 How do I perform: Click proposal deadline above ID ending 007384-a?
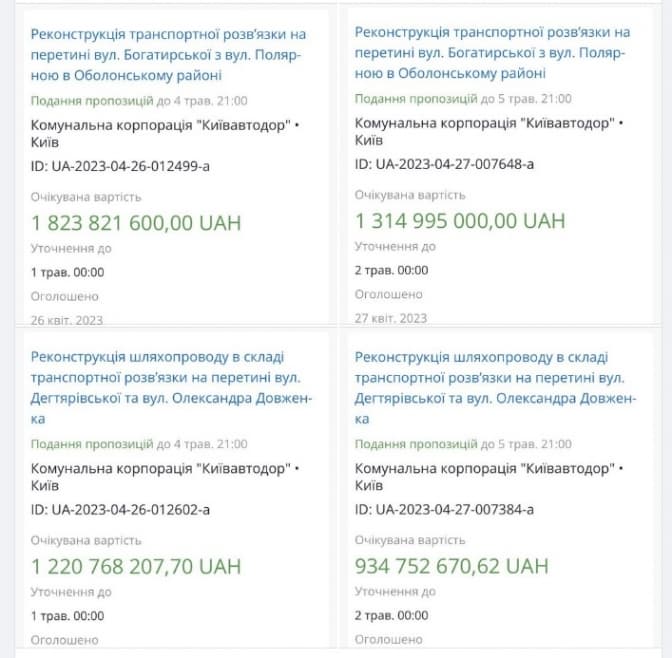tap(463, 444)
